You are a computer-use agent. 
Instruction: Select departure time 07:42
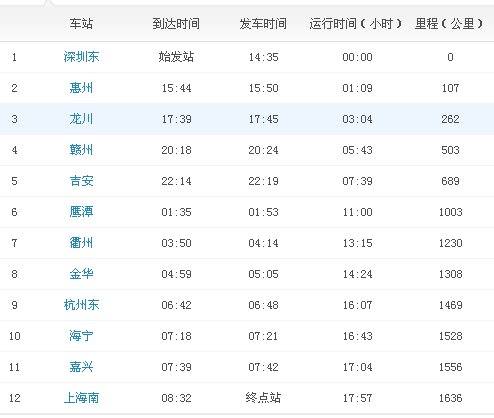click(x=263, y=367)
